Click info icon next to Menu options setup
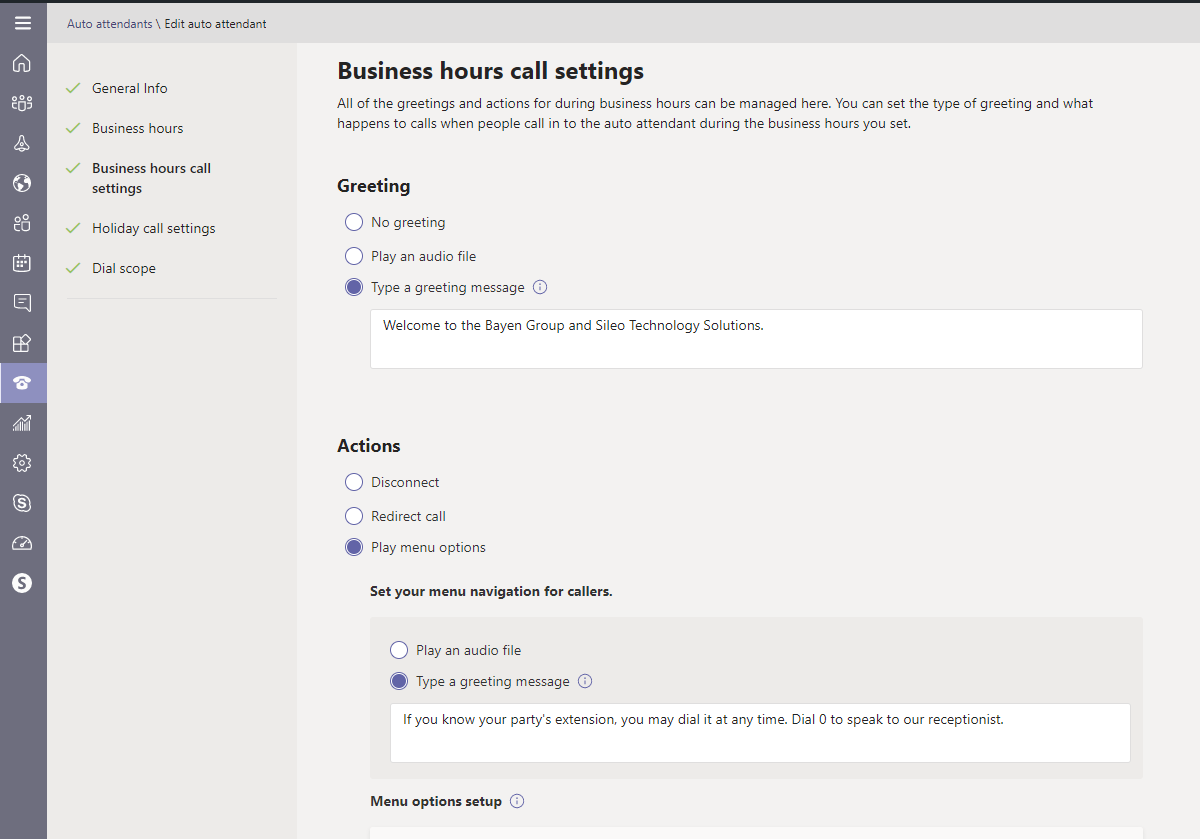 click(517, 801)
